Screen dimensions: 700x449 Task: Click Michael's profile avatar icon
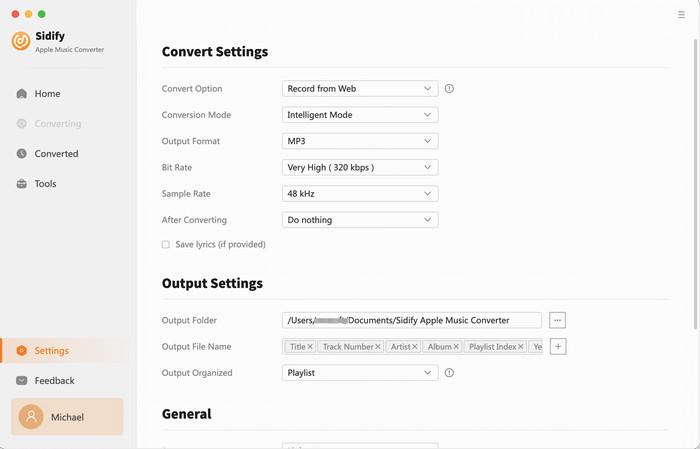click(x=31, y=417)
